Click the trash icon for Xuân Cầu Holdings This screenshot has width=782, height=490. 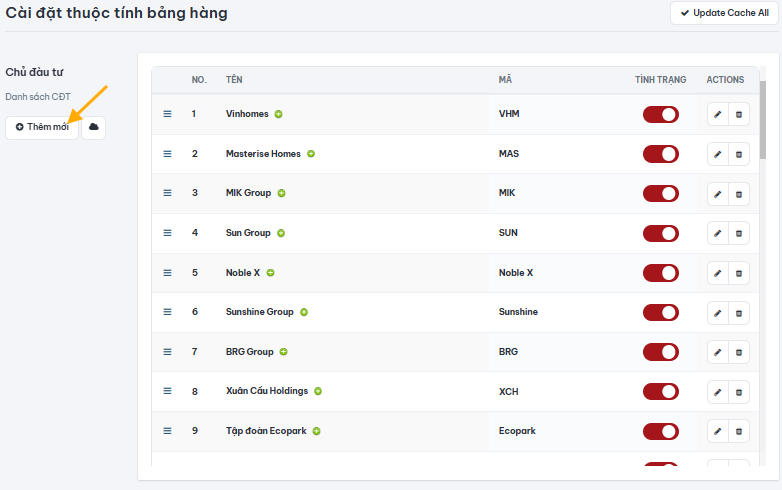click(739, 392)
